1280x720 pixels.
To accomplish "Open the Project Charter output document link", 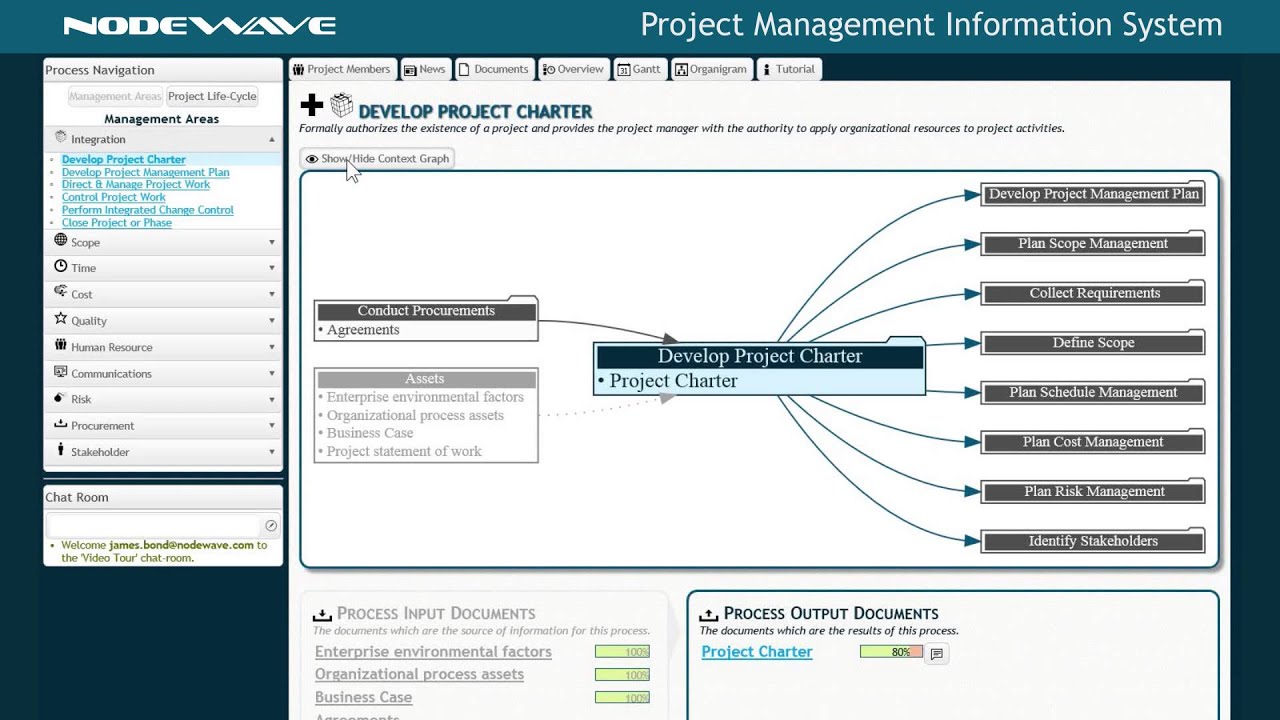I will point(757,652).
